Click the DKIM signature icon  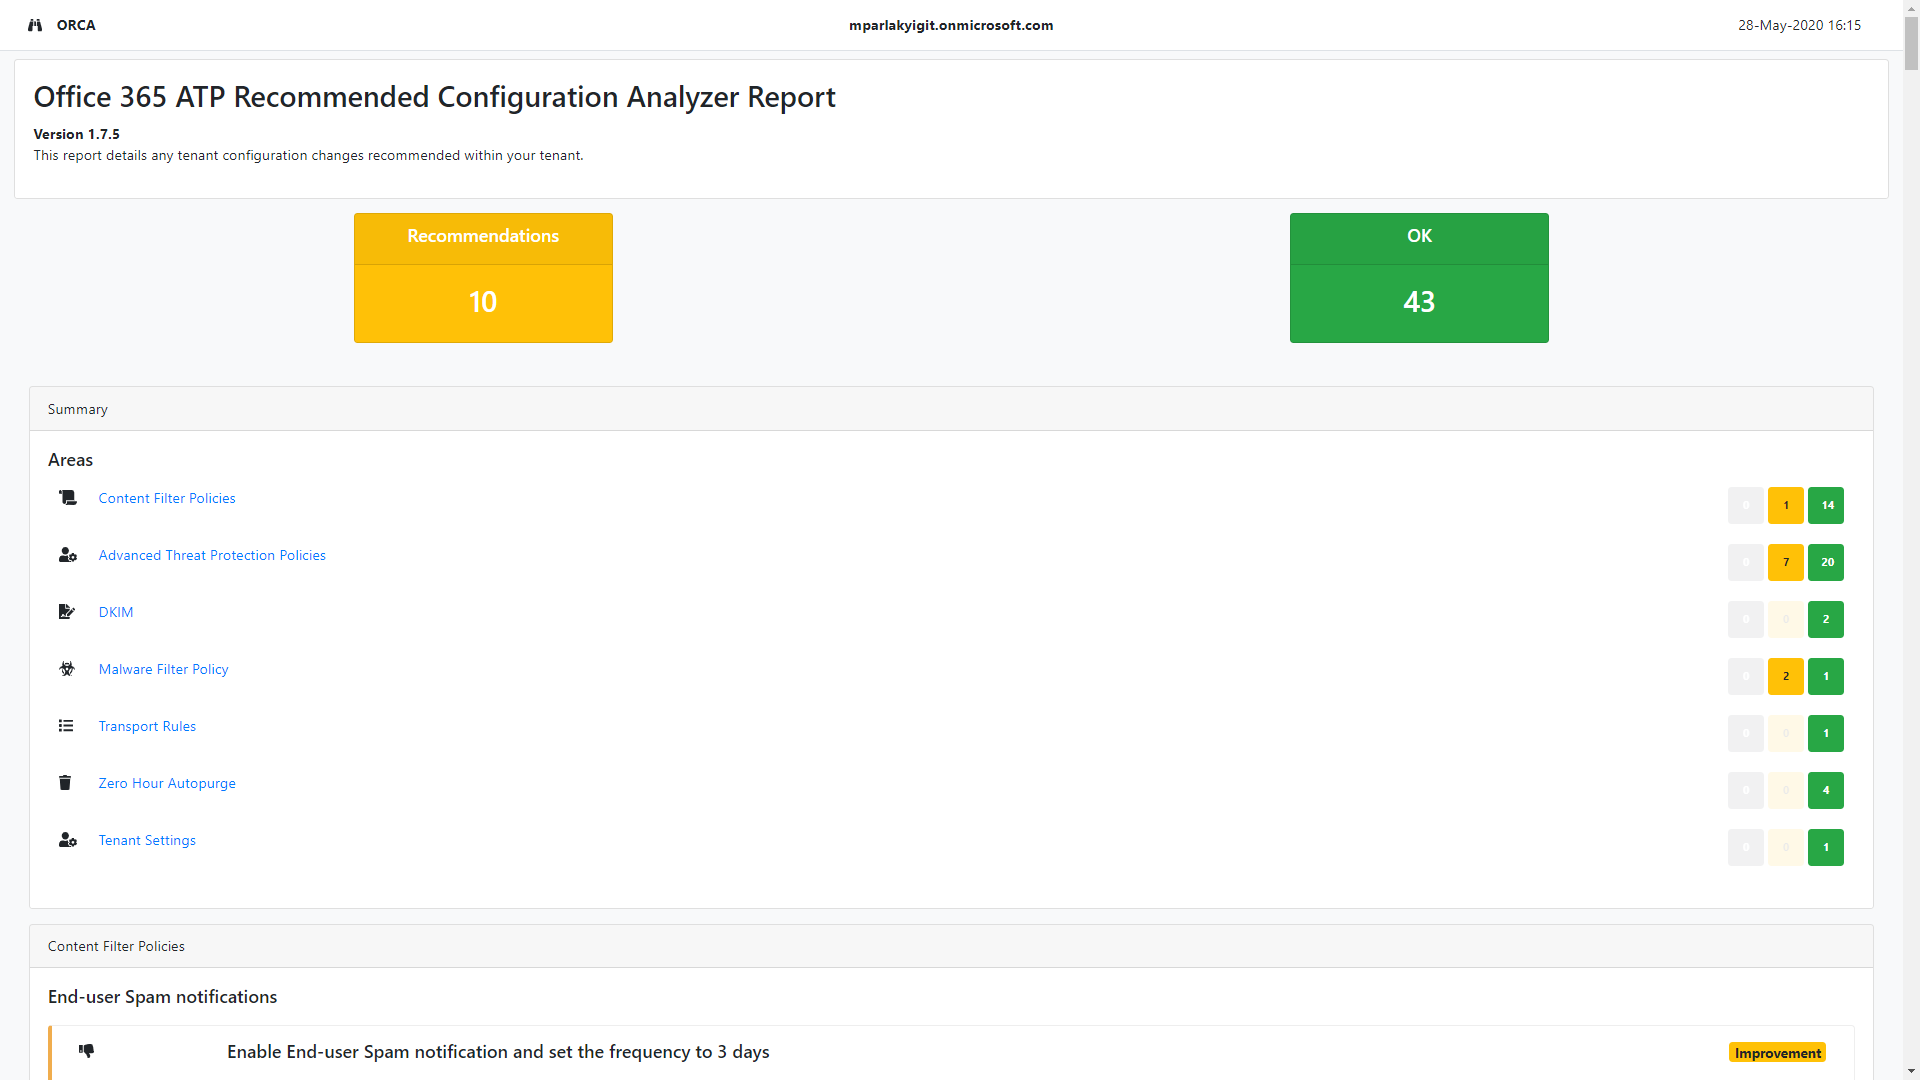67,611
